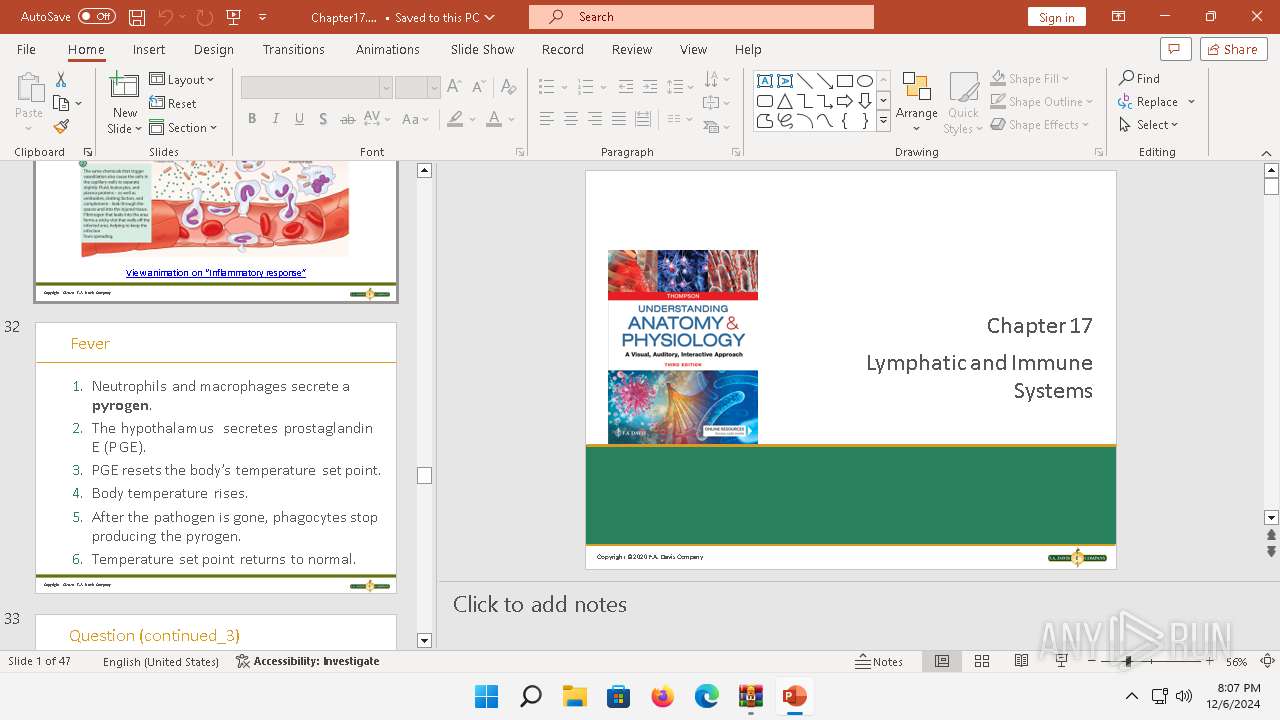This screenshot has width=1280, height=720.
Task: Click the Text Shadow icon
Action: click(323, 119)
